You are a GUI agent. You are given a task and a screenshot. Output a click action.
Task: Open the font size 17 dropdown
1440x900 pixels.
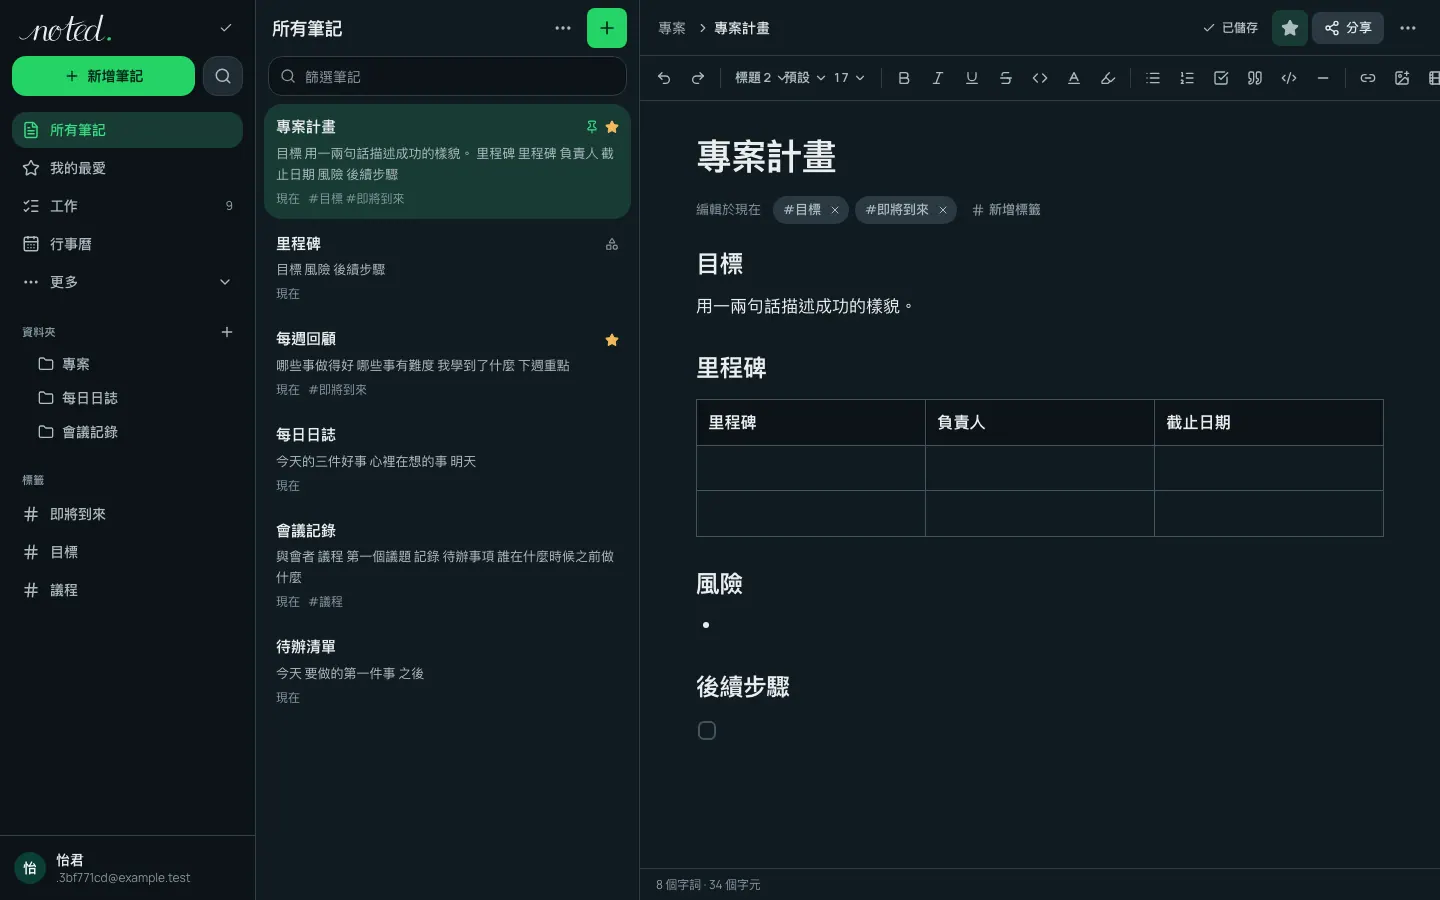pyautogui.click(x=849, y=78)
